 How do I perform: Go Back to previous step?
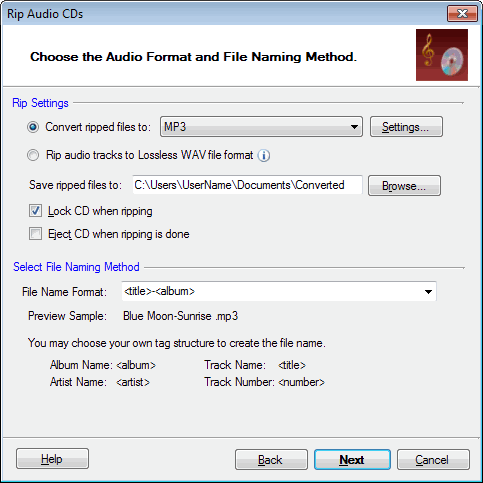pyautogui.click(x=271, y=460)
